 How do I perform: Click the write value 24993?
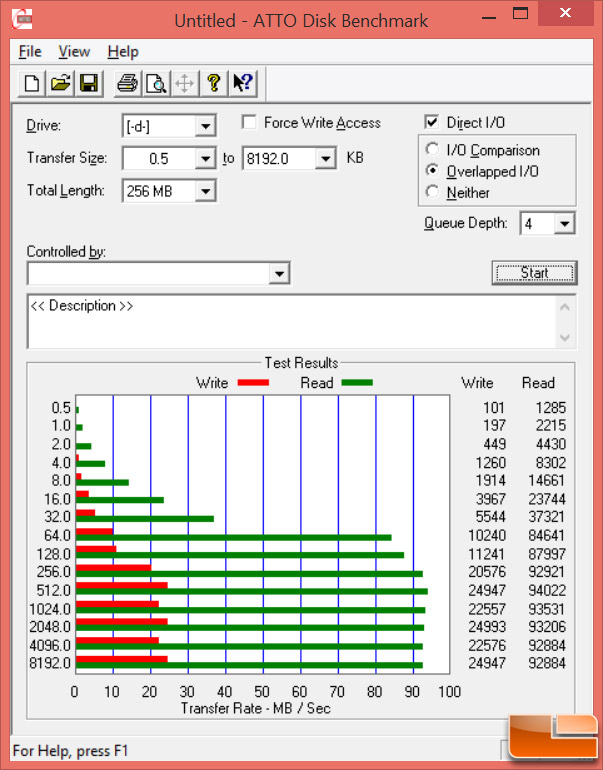(487, 627)
